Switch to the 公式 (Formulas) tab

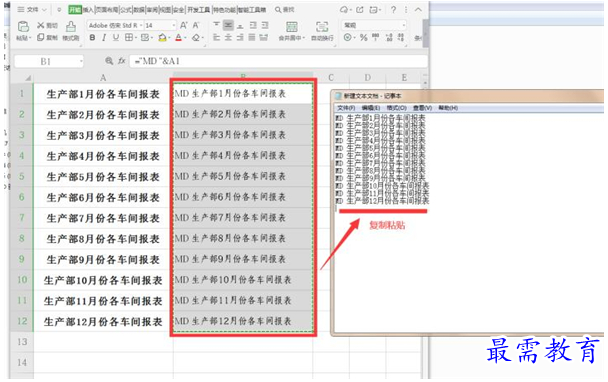pos(126,10)
